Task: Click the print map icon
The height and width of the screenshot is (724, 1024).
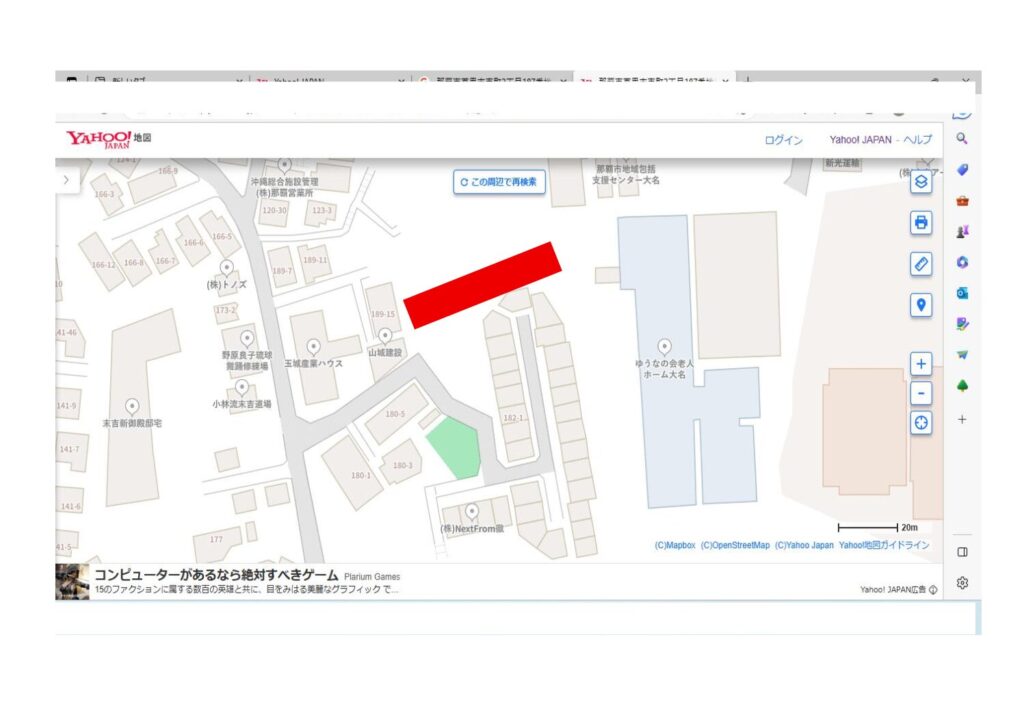Action: [921, 222]
